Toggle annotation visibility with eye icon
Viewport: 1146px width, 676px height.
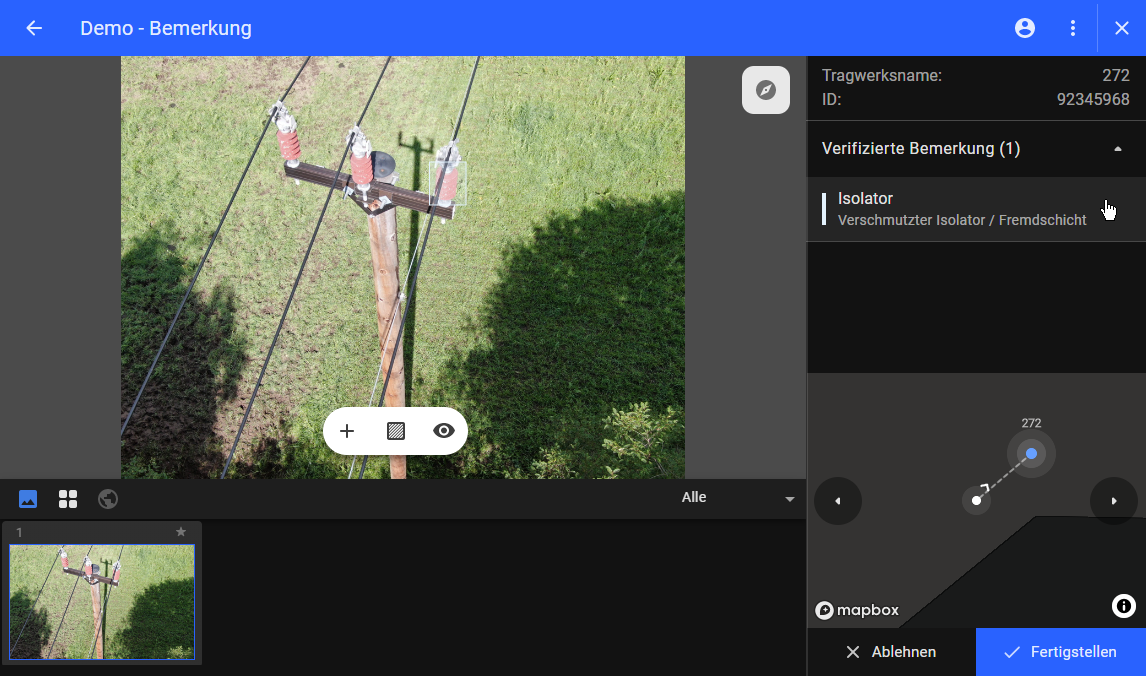(444, 431)
